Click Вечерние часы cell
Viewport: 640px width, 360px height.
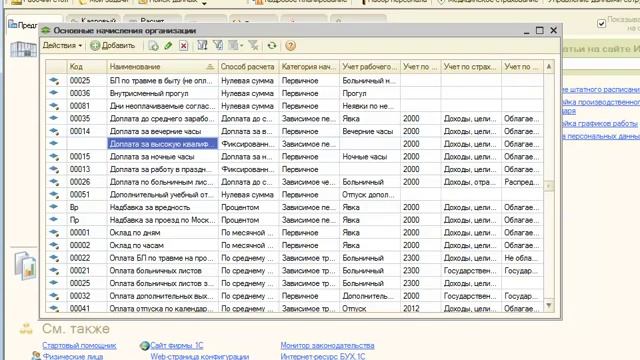tap(369, 131)
